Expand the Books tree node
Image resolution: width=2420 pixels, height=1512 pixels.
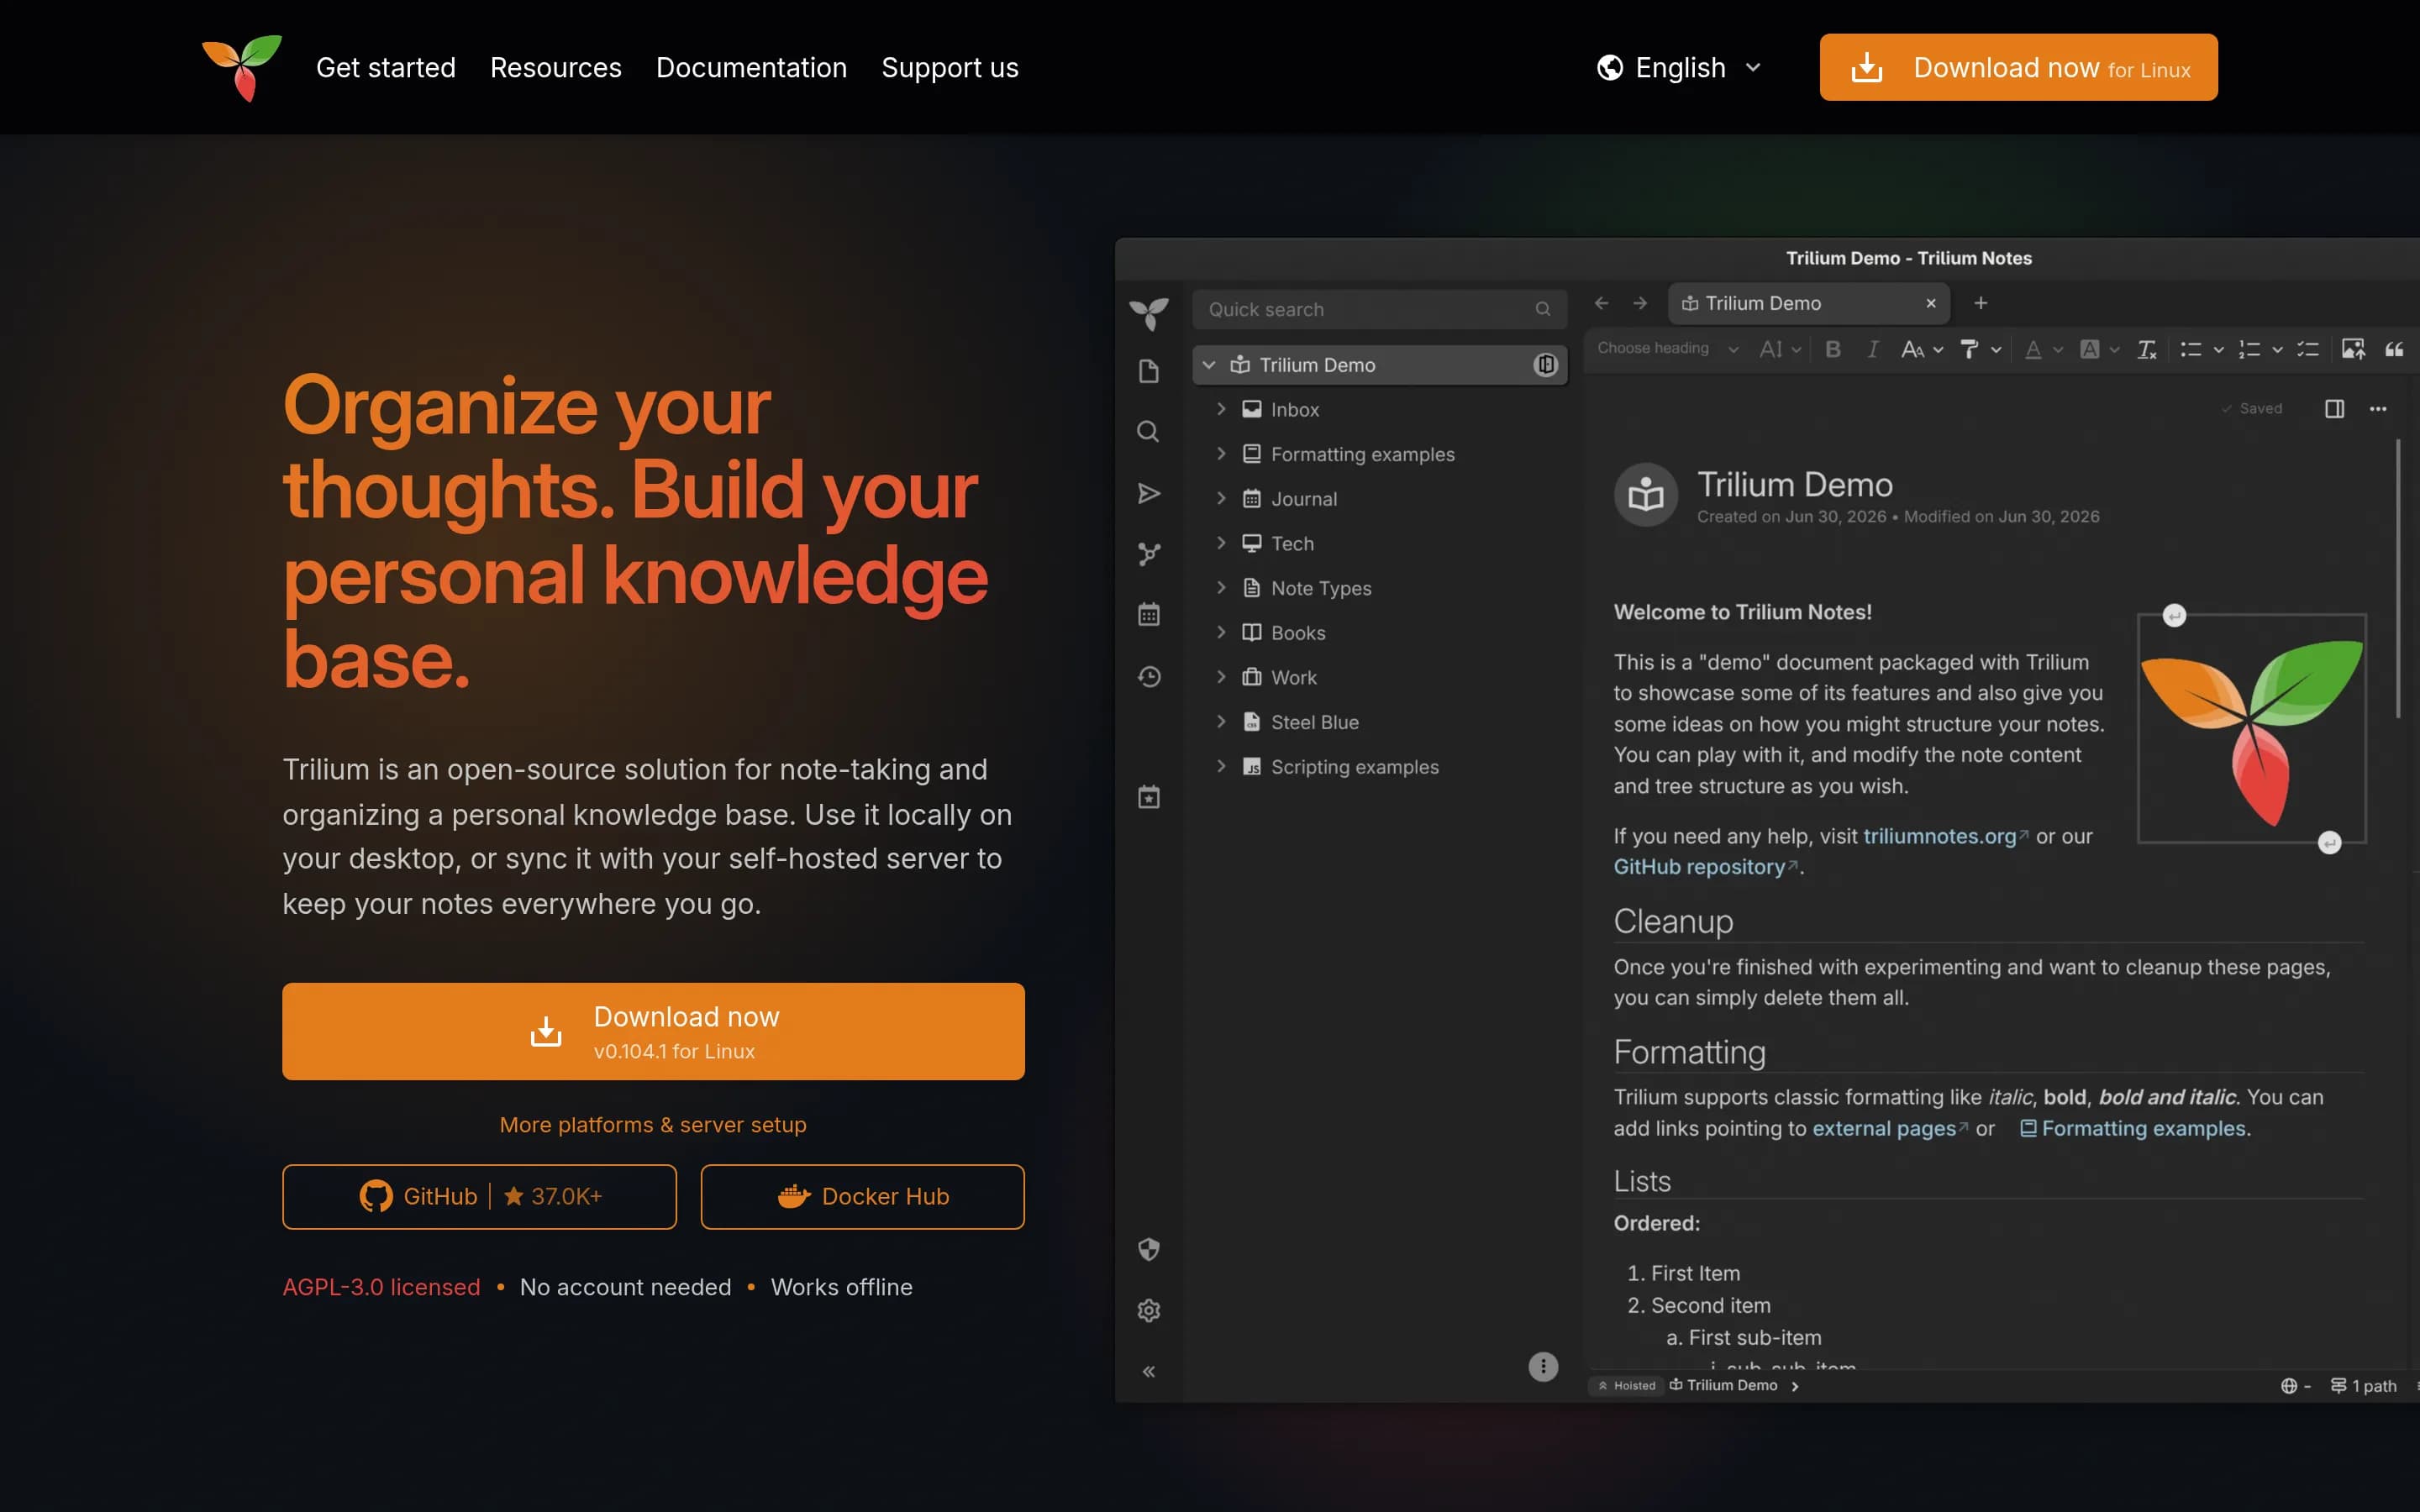(1221, 632)
